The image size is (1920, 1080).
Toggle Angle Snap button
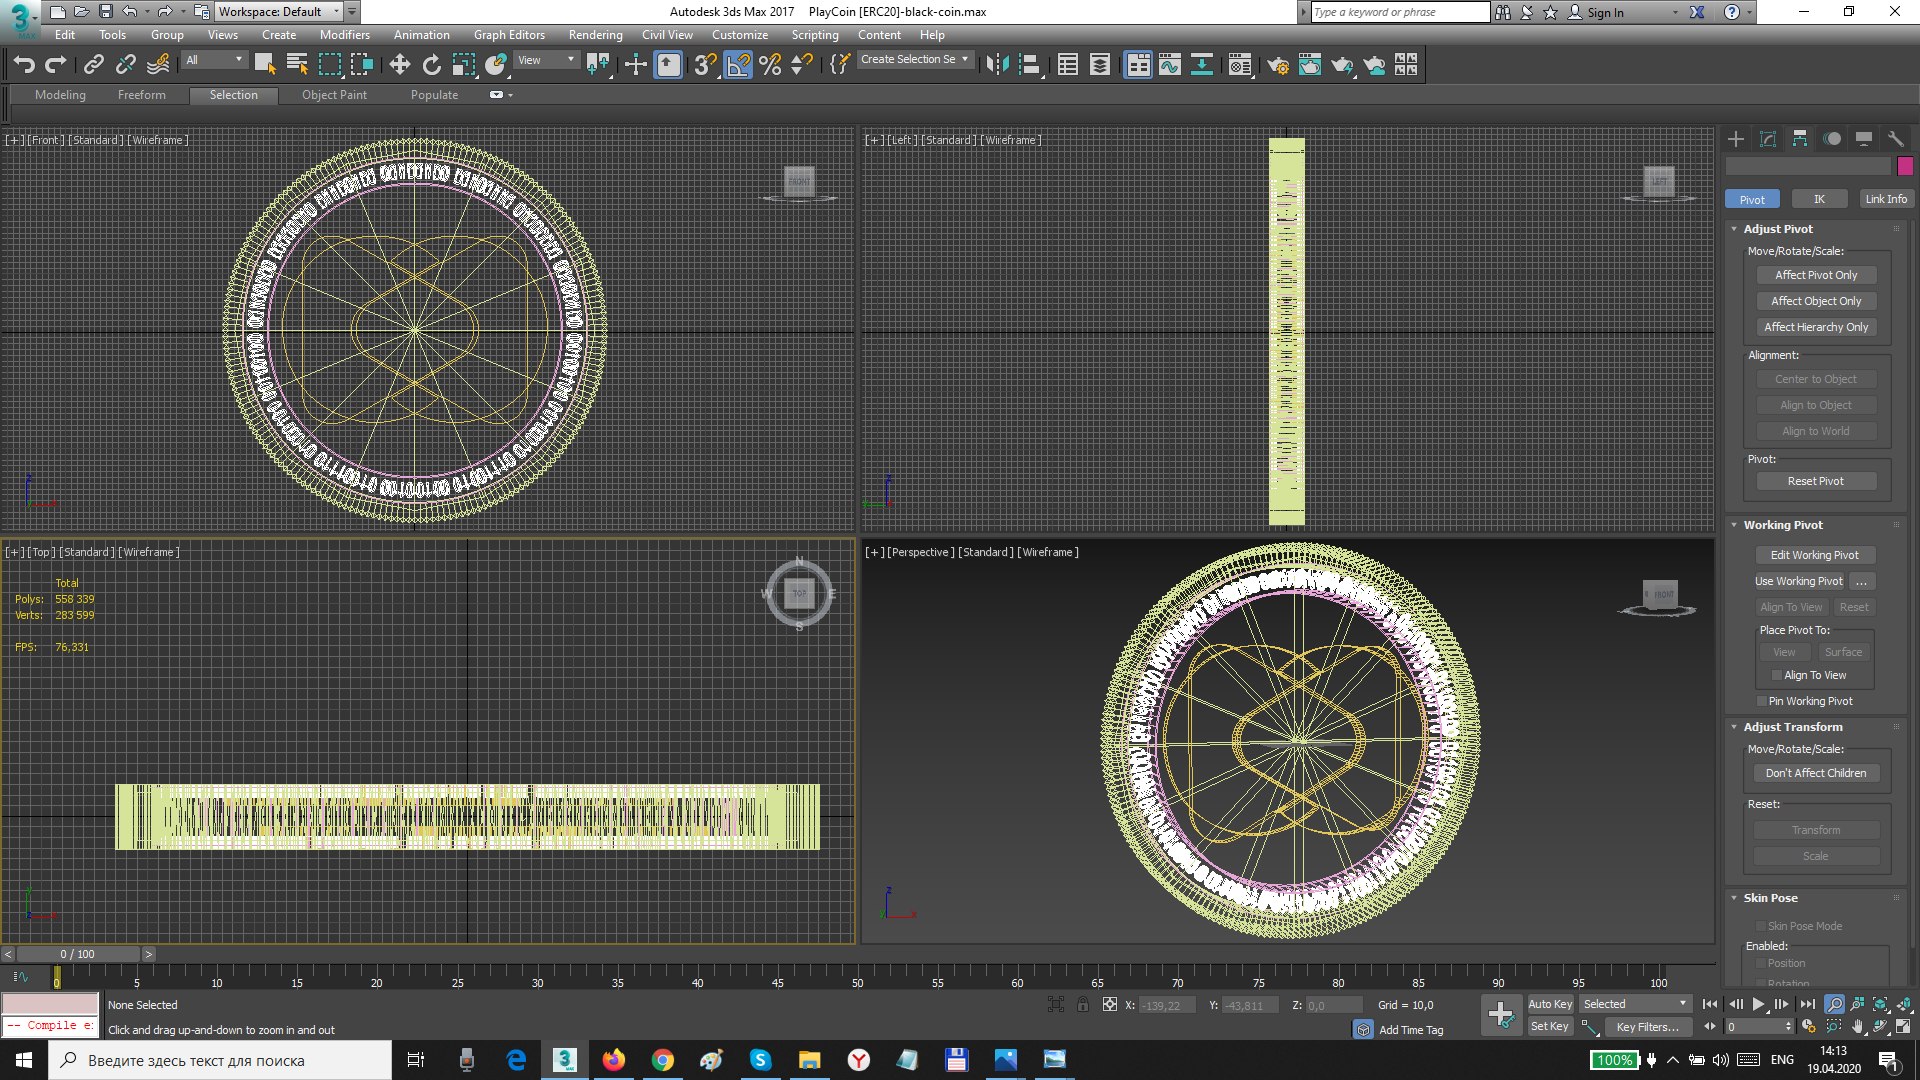click(x=738, y=65)
